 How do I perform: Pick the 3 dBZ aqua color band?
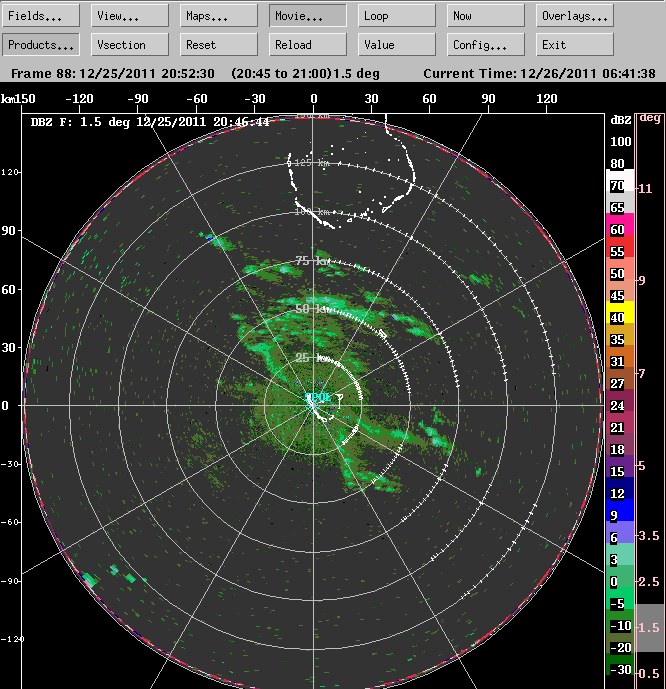pos(620,554)
